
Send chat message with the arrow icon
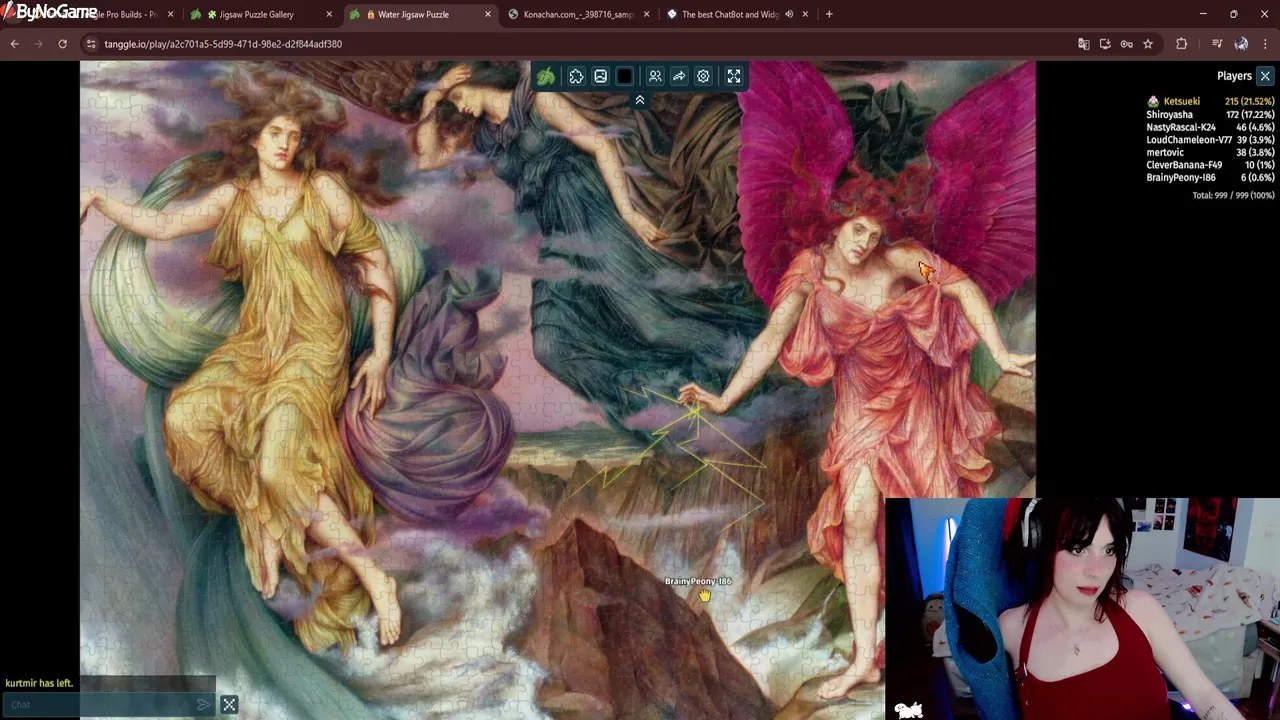pos(204,705)
